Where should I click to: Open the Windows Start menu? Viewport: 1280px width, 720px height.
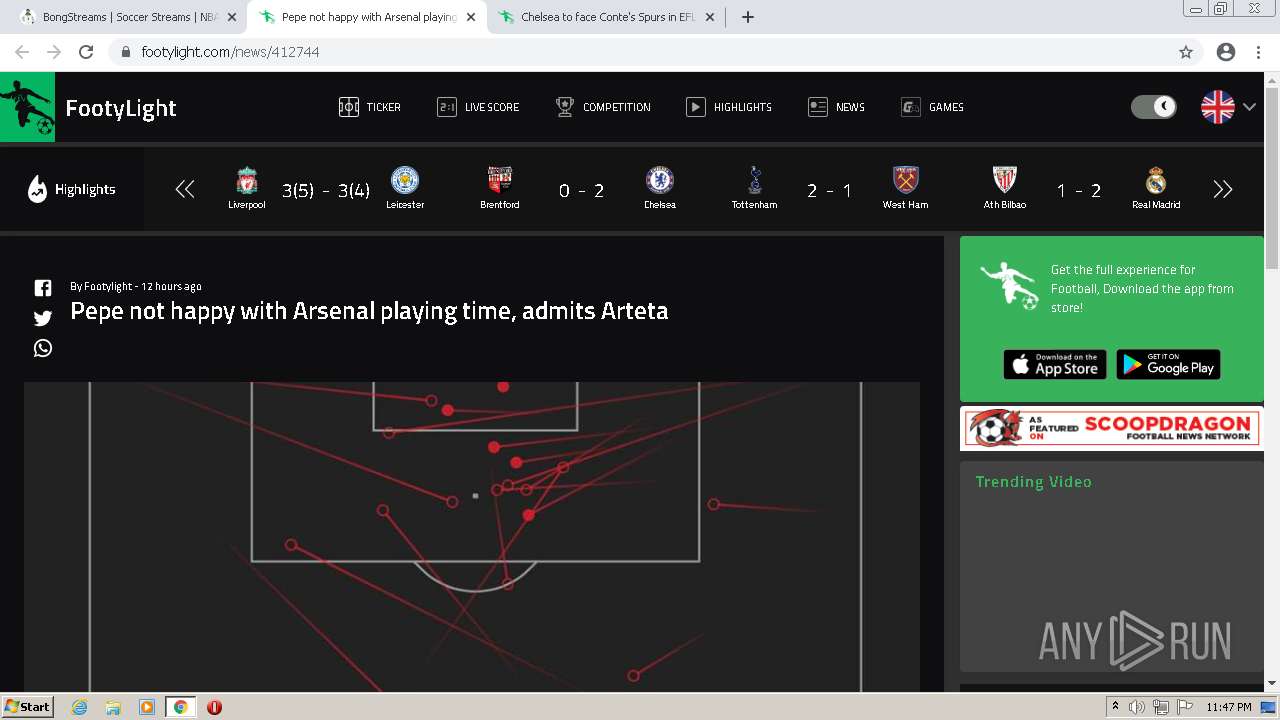(x=27, y=706)
